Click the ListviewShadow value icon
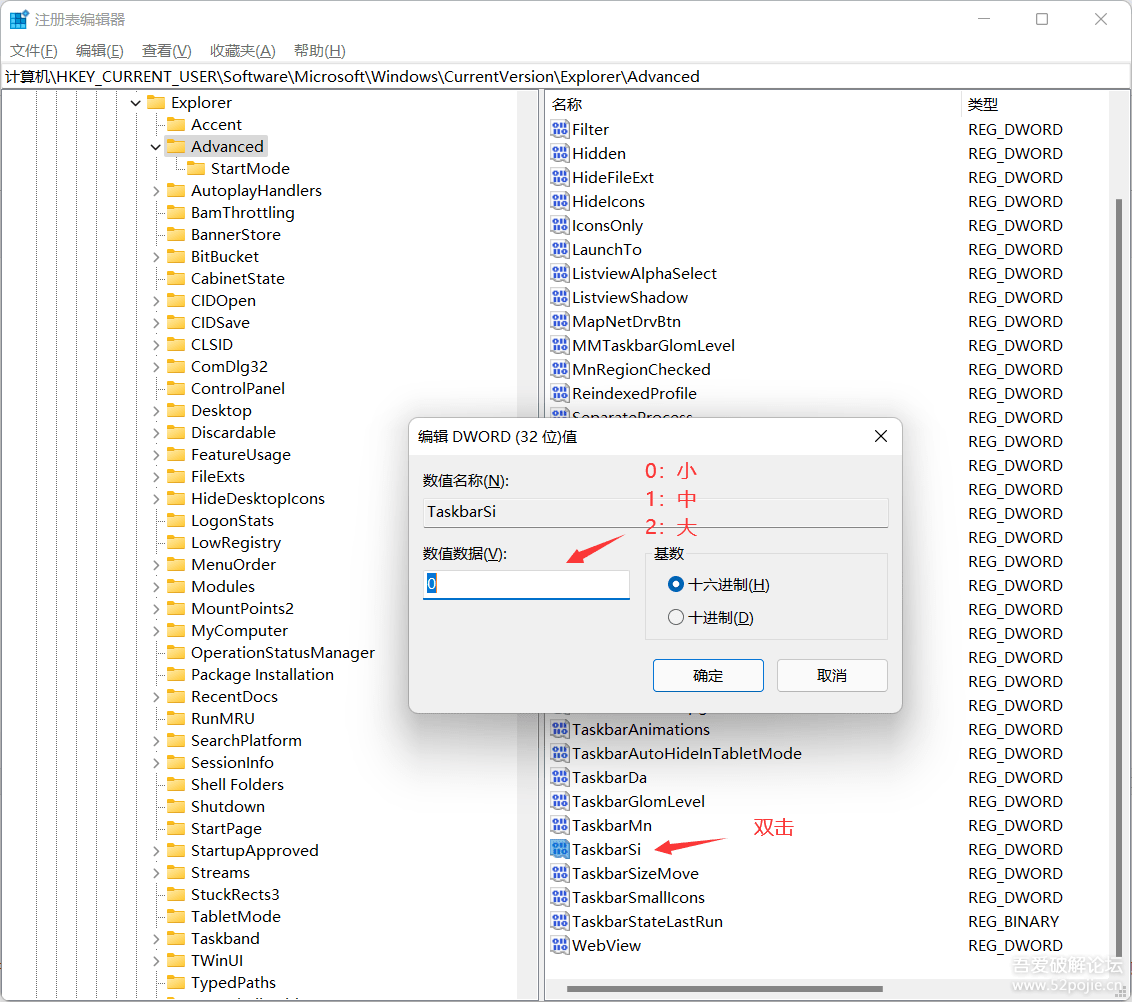Screen dimensions: 1132x1002 (x=560, y=297)
